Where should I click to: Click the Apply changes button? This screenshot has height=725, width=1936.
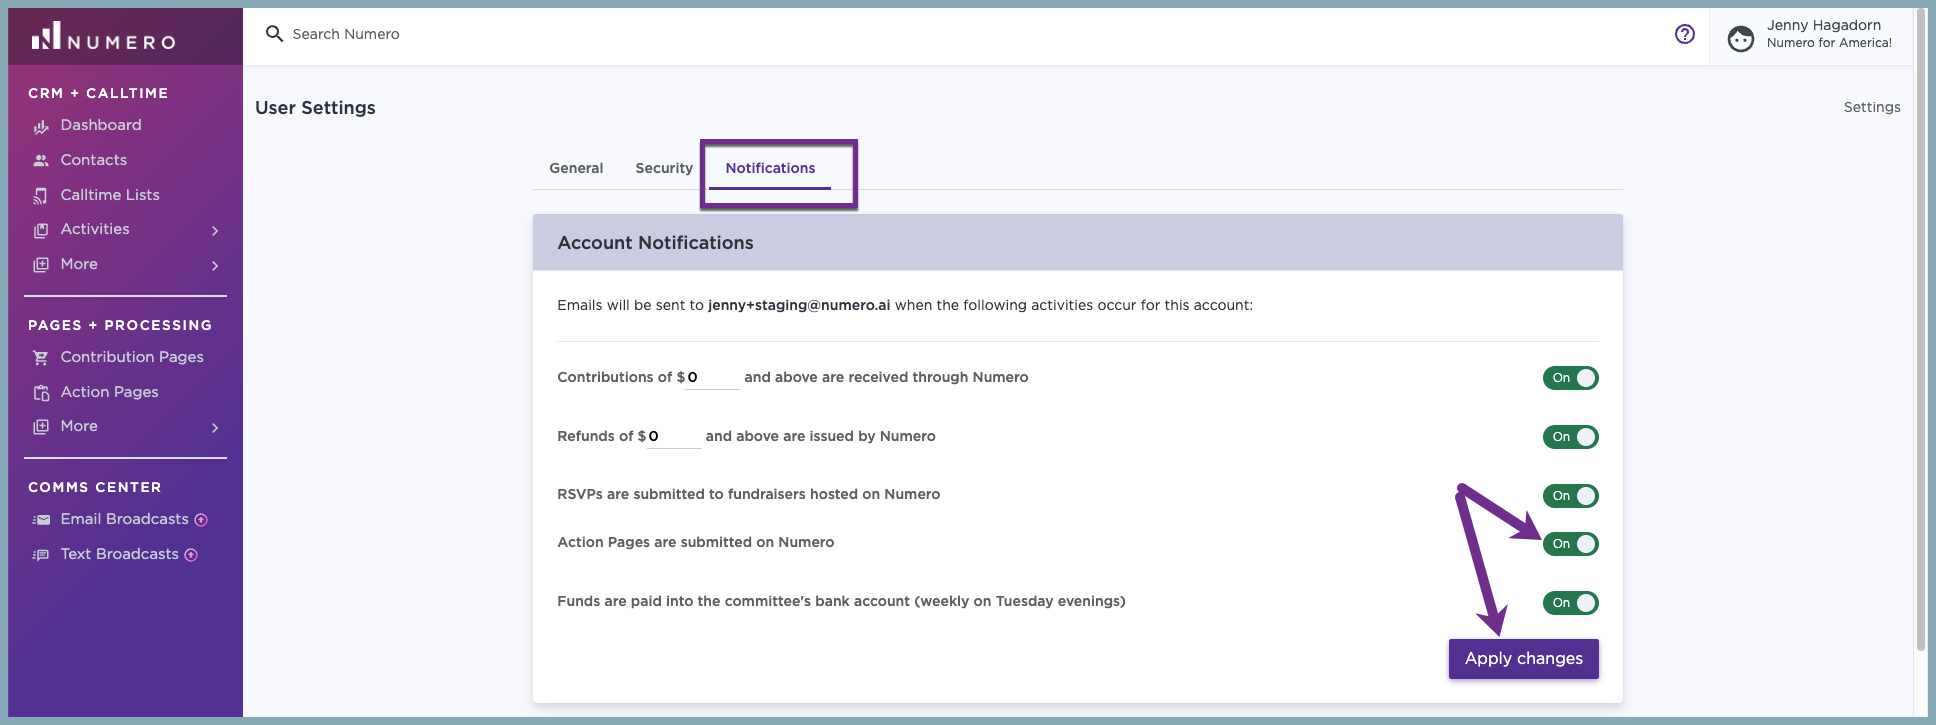tap(1524, 659)
